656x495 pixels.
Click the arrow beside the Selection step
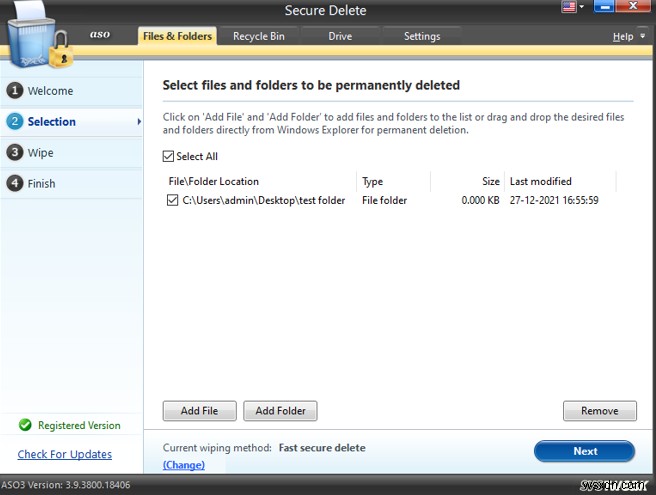tap(139, 122)
